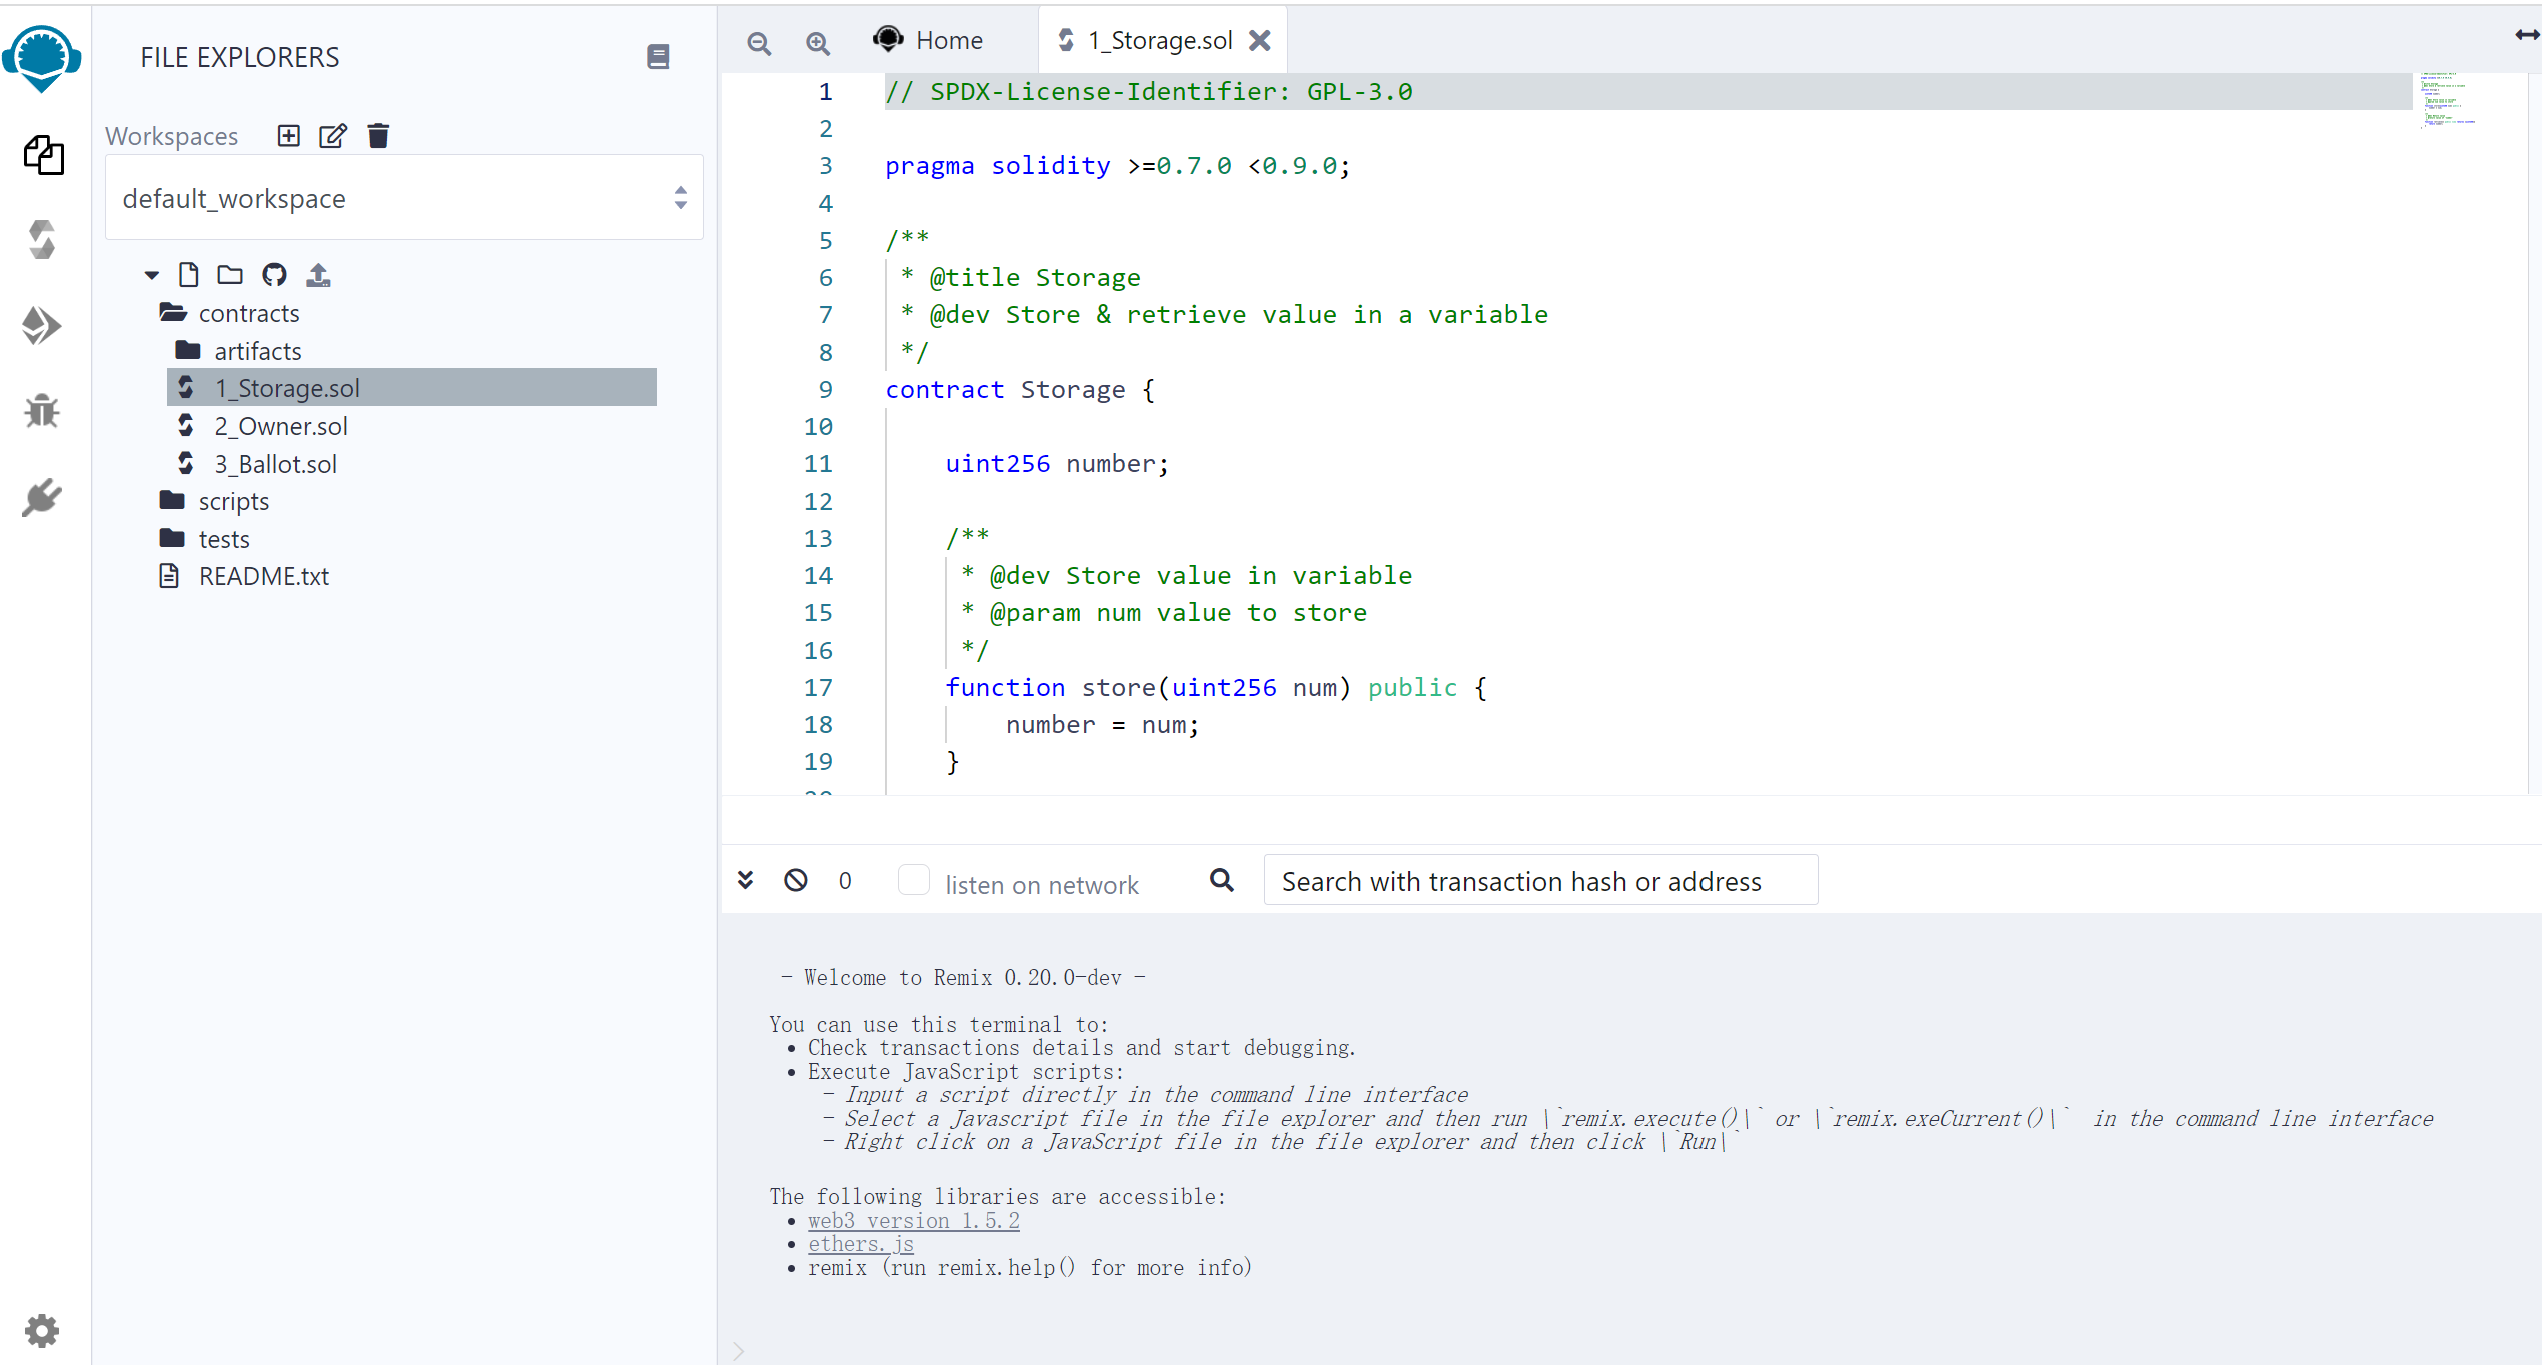Screen dimensions: 2542x1365
Task: Open the File Explorers sidebar icon
Action: coord(43,155)
